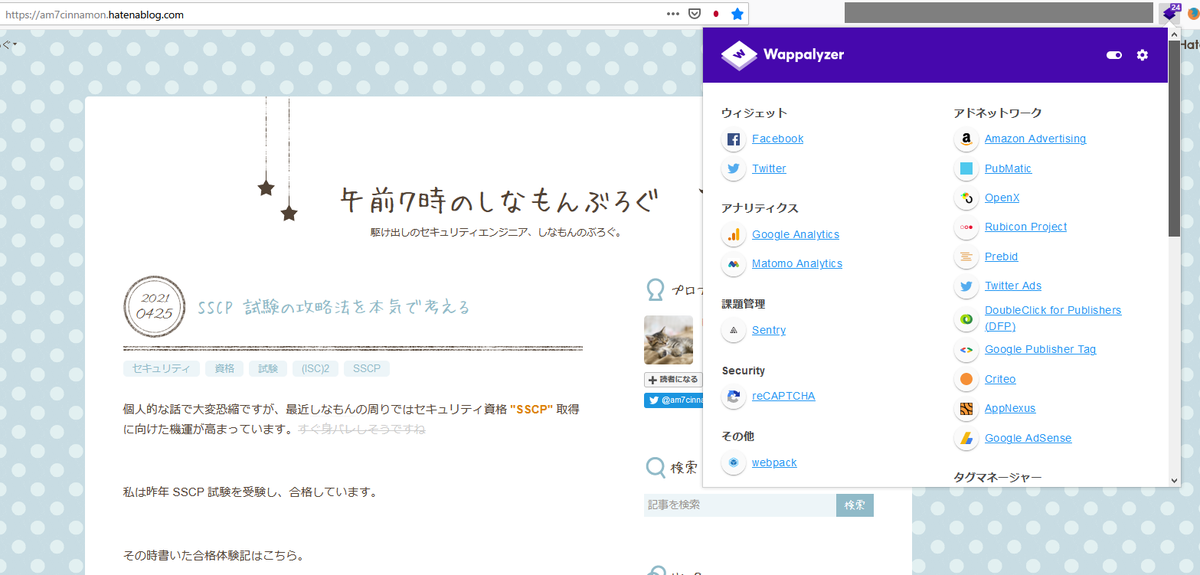
Task: Open the Twitter Ads link
Action: pos(1013,286)
